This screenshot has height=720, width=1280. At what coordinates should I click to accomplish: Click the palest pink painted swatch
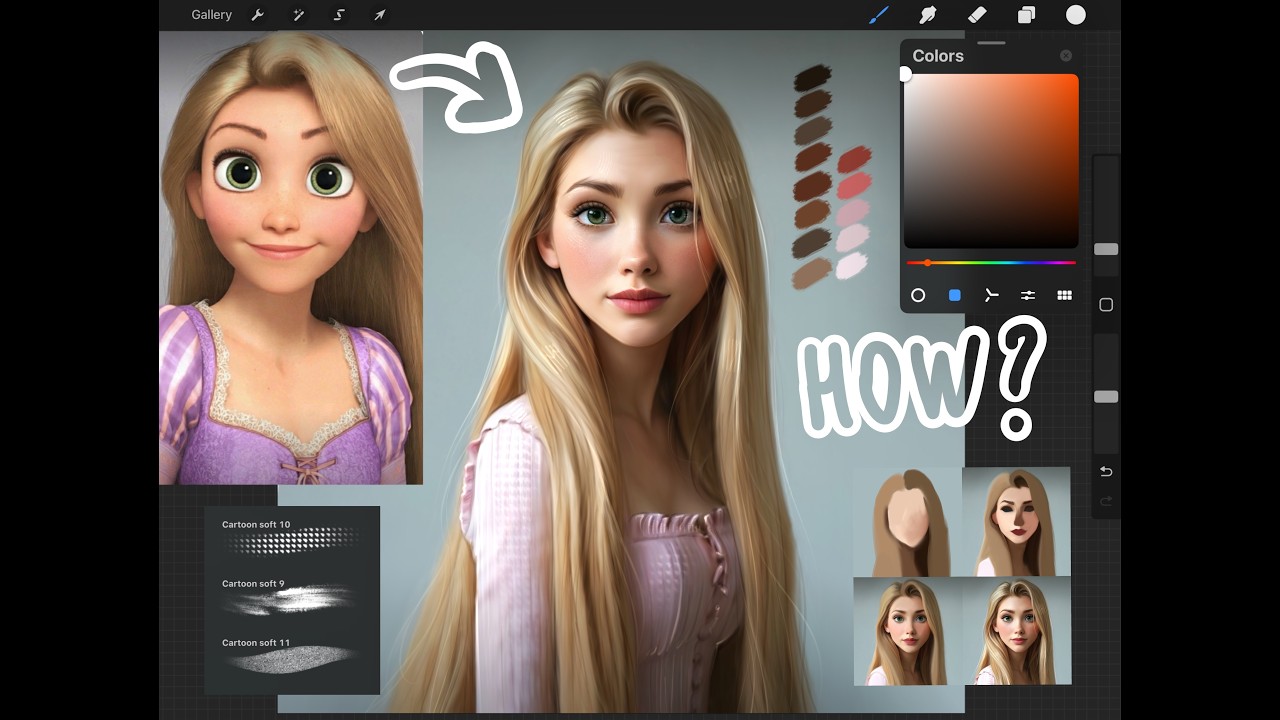851,266
